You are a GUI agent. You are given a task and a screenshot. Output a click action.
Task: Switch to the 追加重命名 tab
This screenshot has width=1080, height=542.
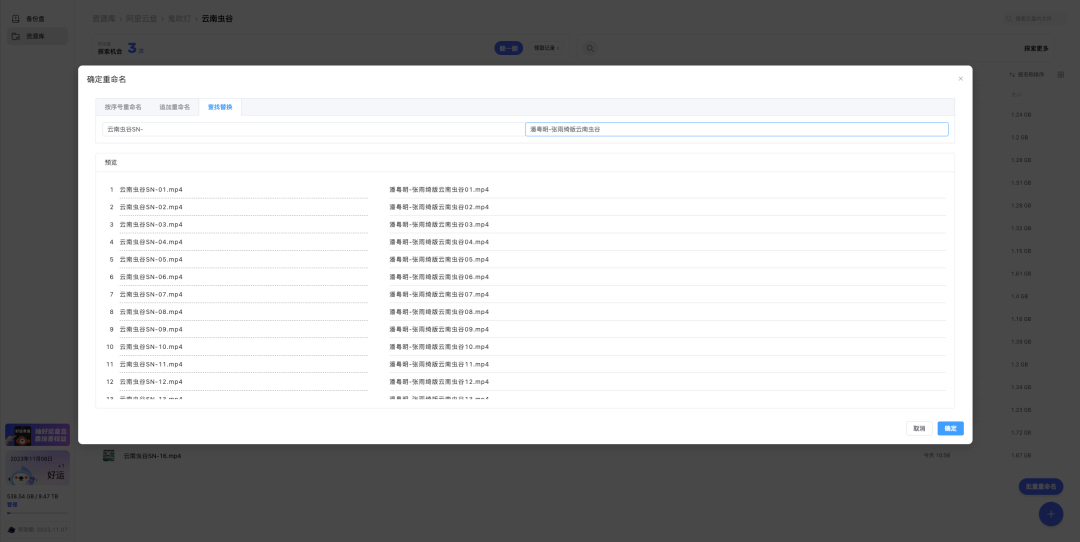[174, 107]
